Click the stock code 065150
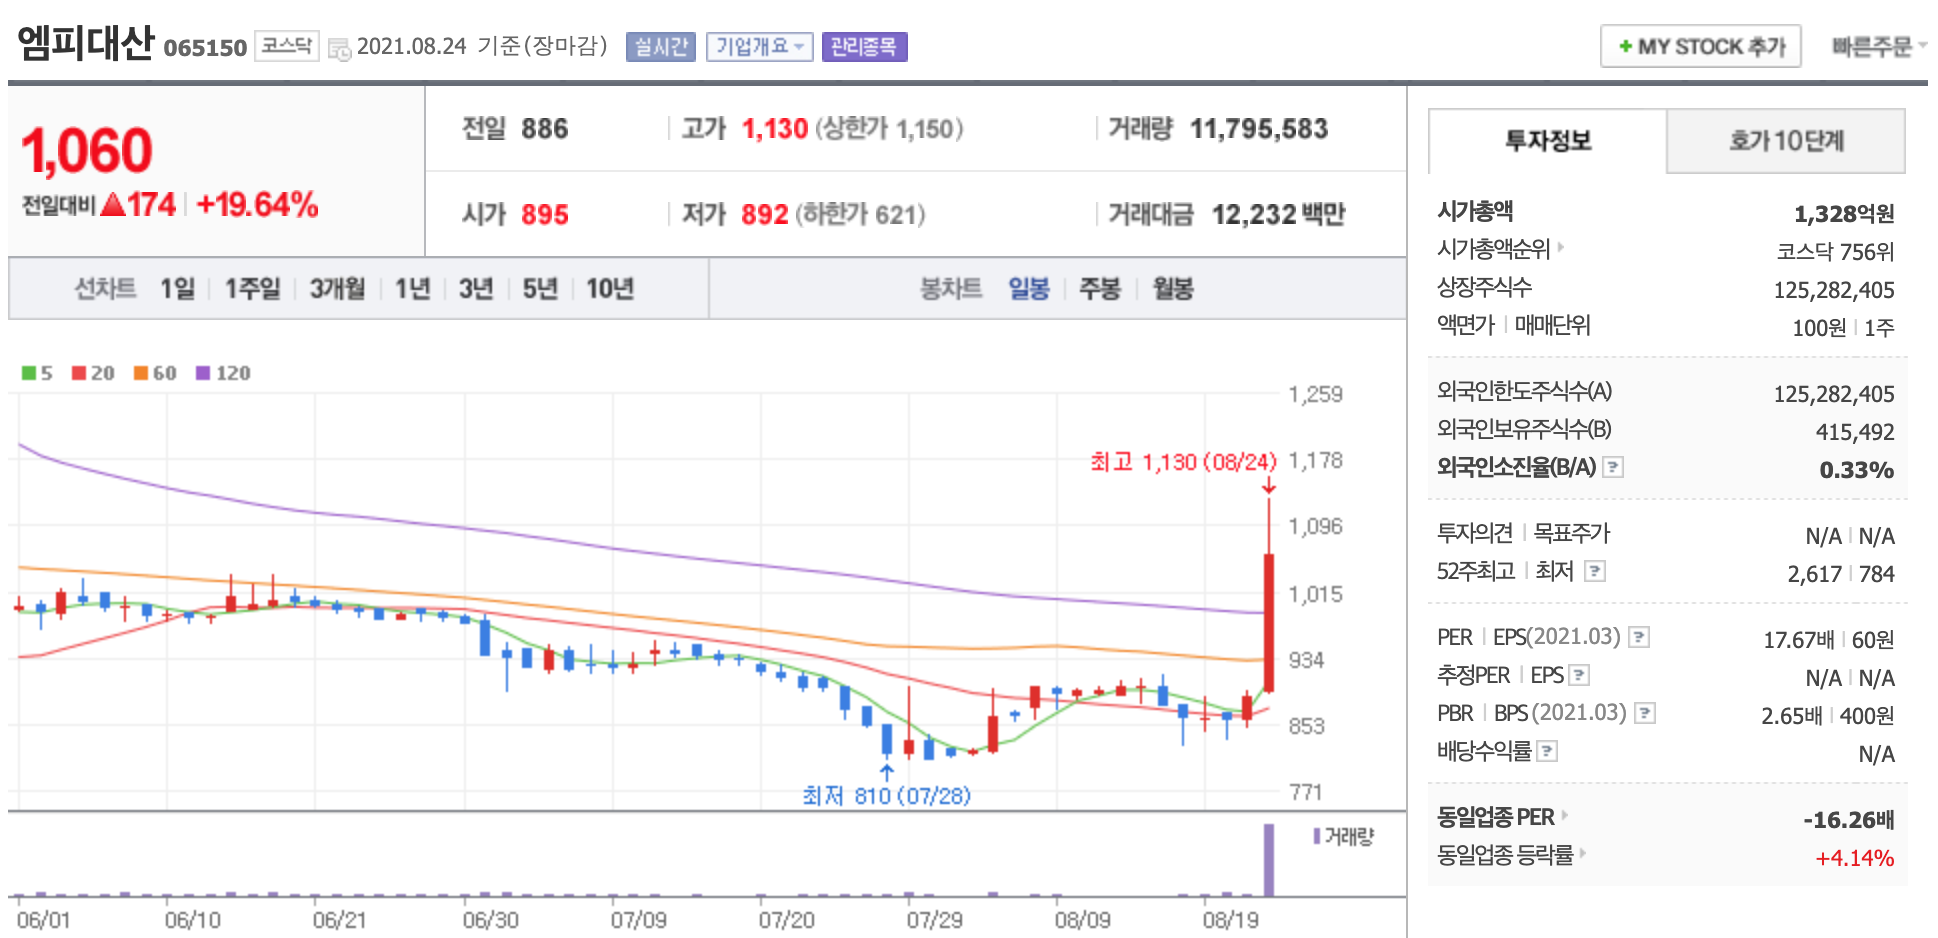Viewport: 1938px width, 938px height. click(x=205, y=48)
